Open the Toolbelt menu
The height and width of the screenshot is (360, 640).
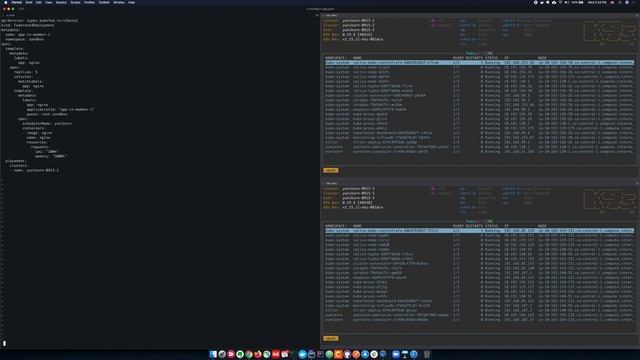(104, 2)
